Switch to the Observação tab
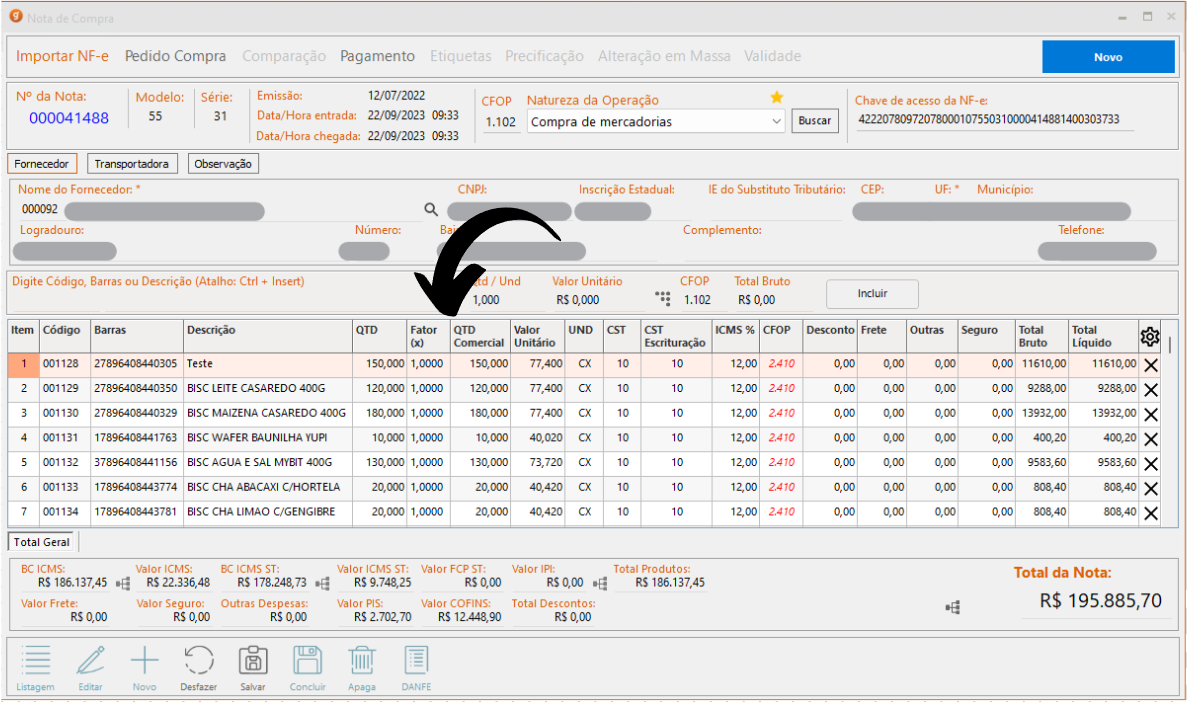The image size is (1187, 702). click(223, 164)
